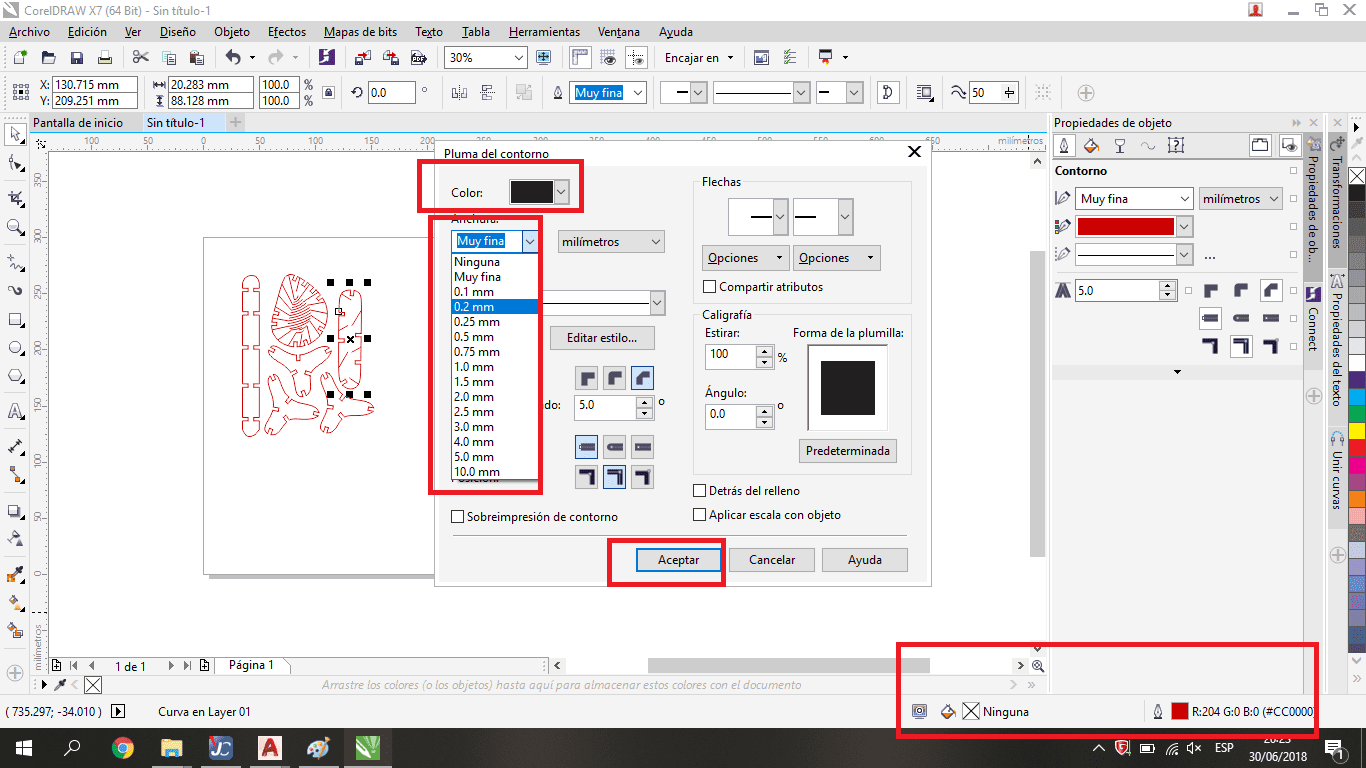The image size is (1366, 768).
Task: Click the Estirar value field
Action: point(730,355)
